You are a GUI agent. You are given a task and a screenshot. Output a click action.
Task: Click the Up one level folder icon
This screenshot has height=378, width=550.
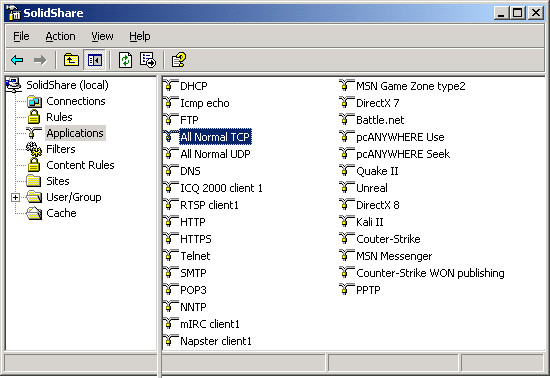pos(71,60)
